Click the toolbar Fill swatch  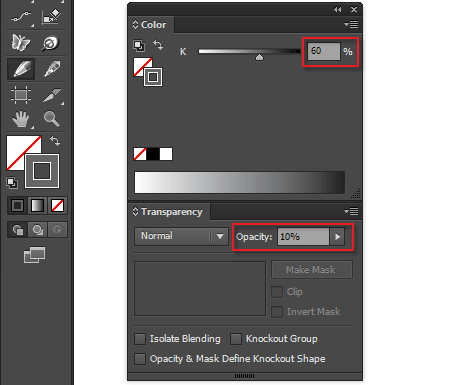[x=17, y=147]
